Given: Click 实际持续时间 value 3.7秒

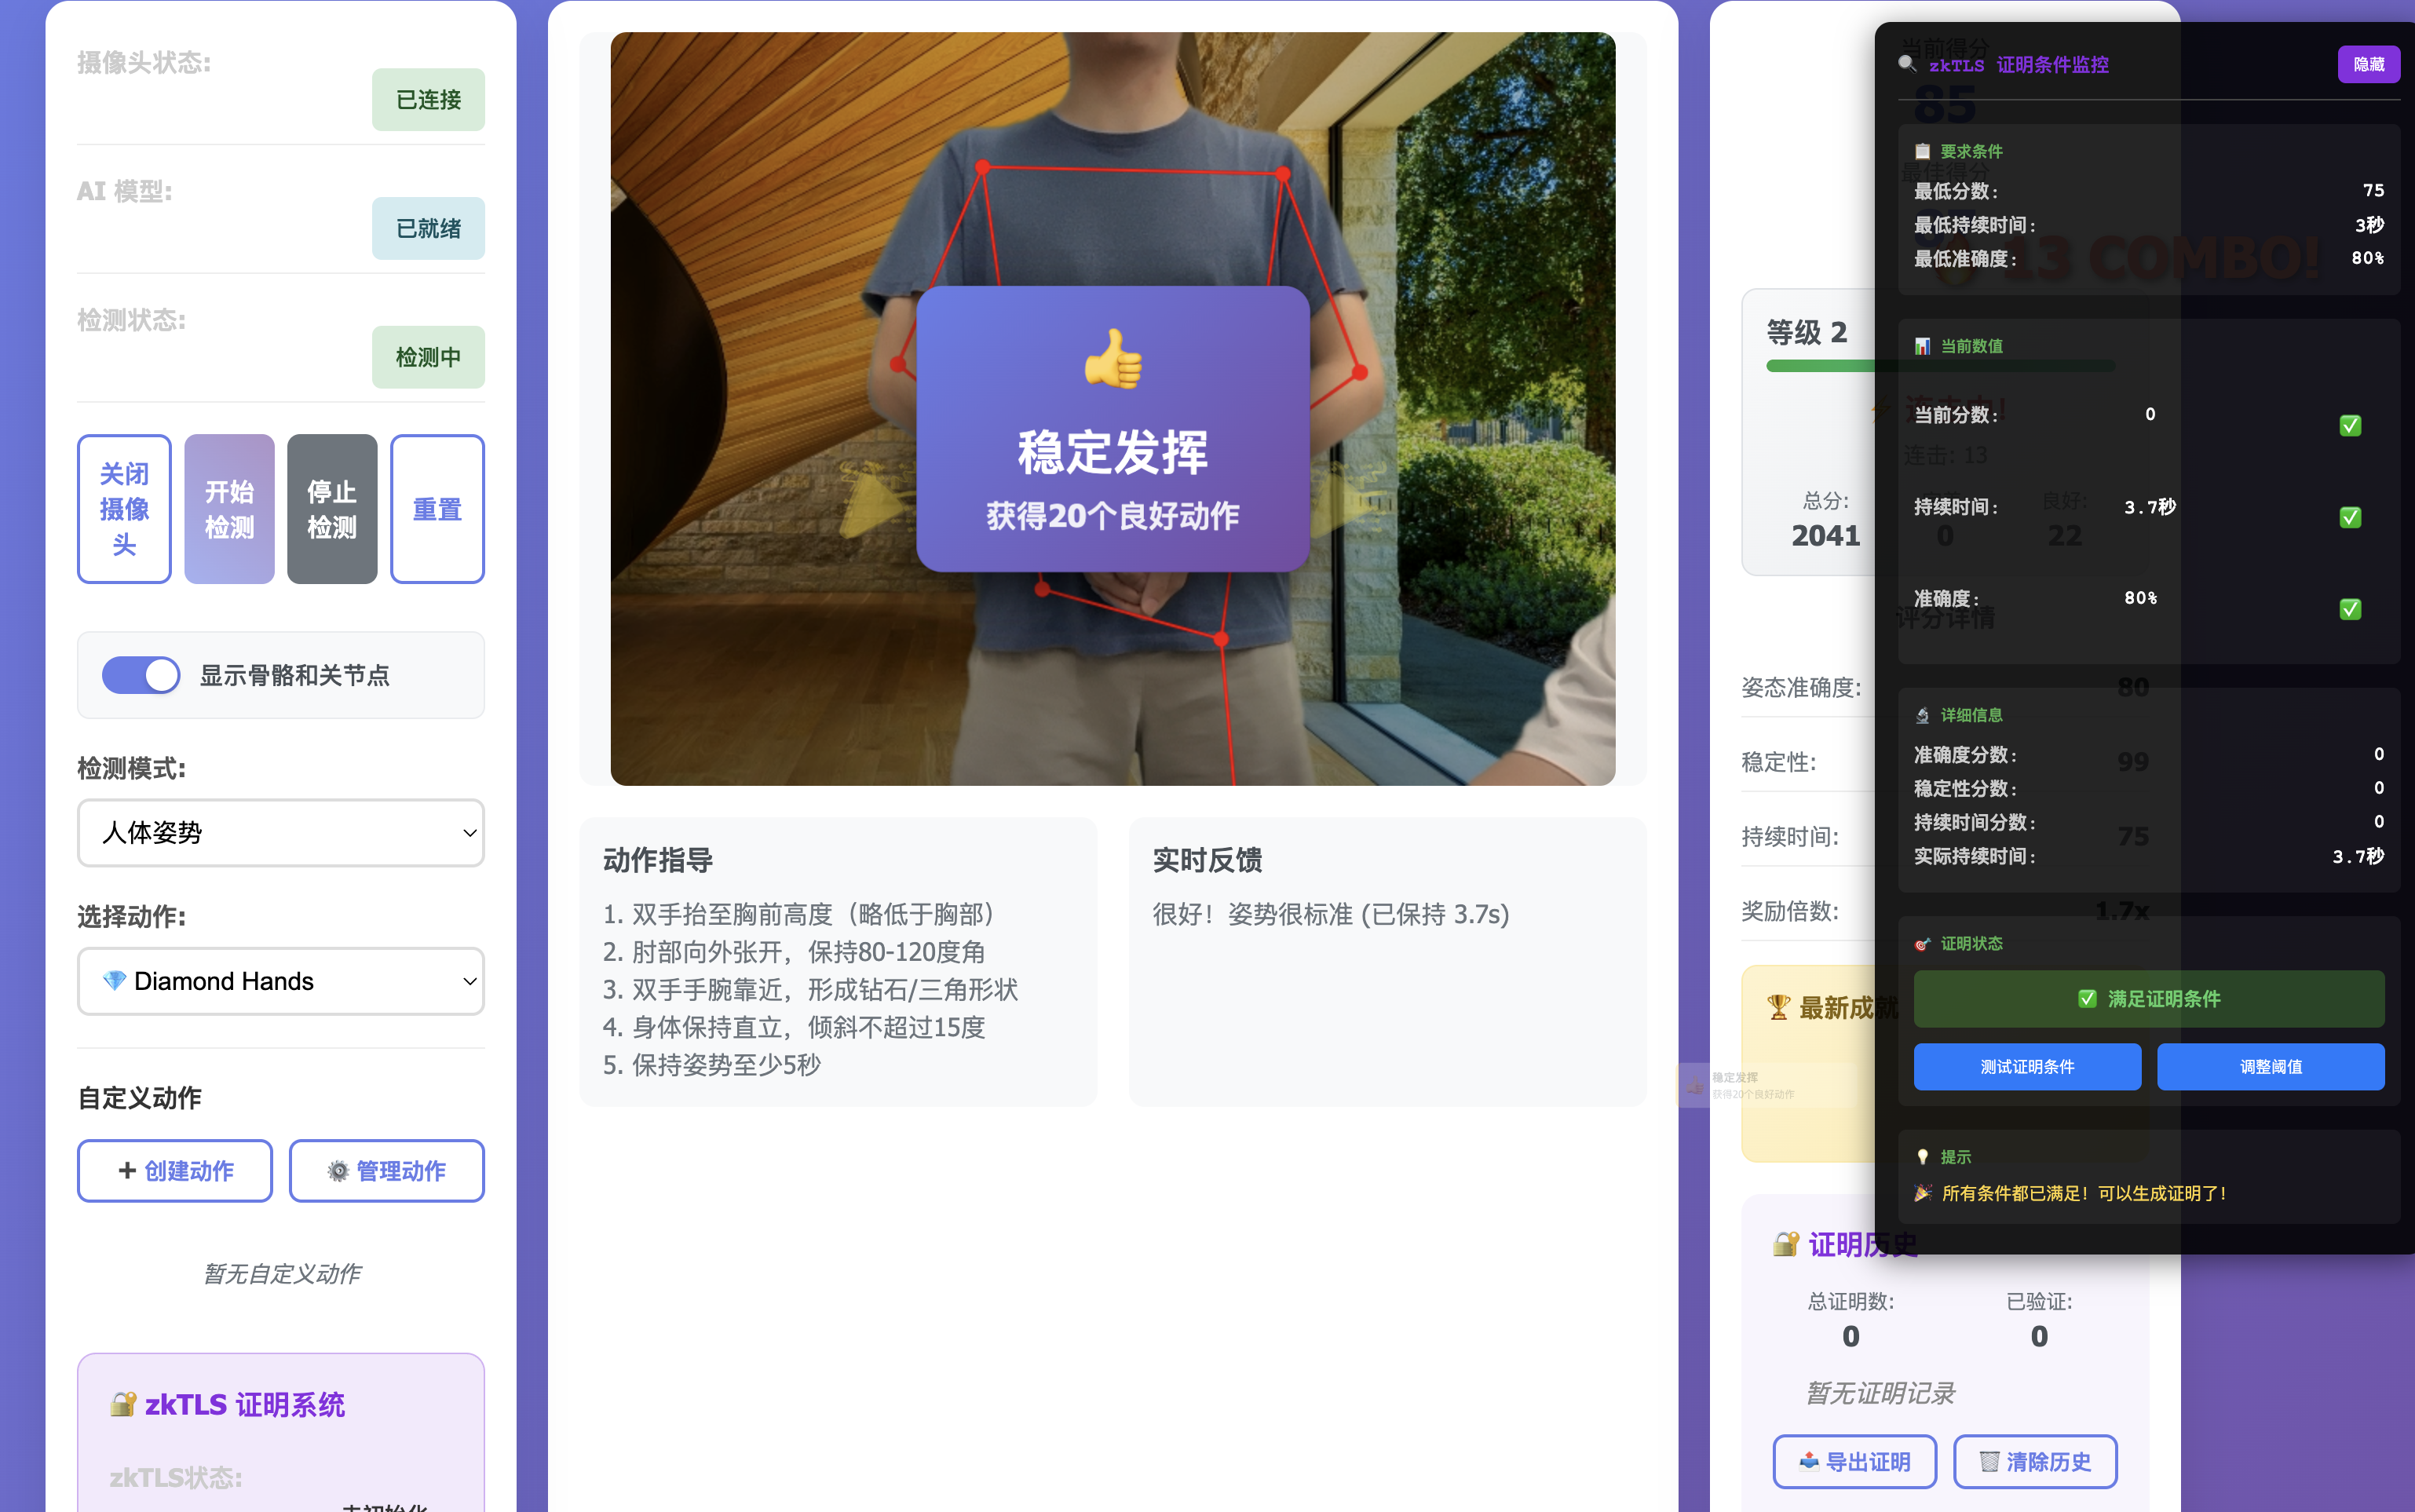Looking at the screenshot, I should [x=2358, y=856].
